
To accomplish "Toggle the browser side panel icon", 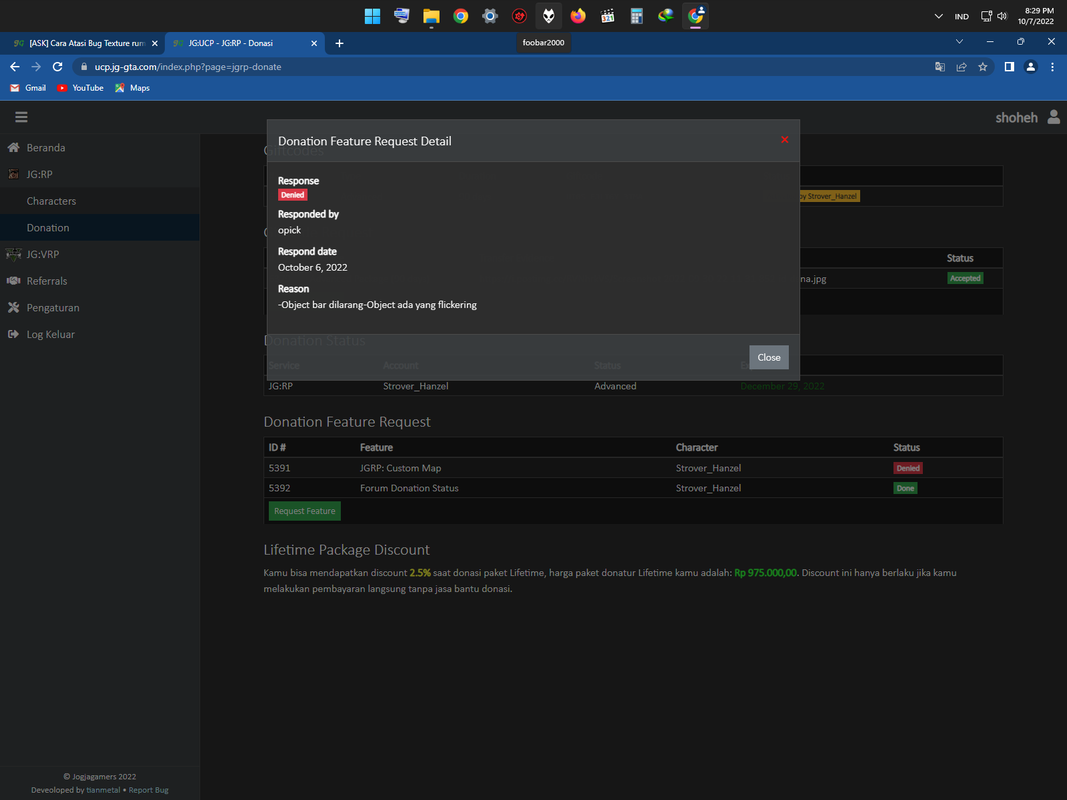I will point(1009,67).
